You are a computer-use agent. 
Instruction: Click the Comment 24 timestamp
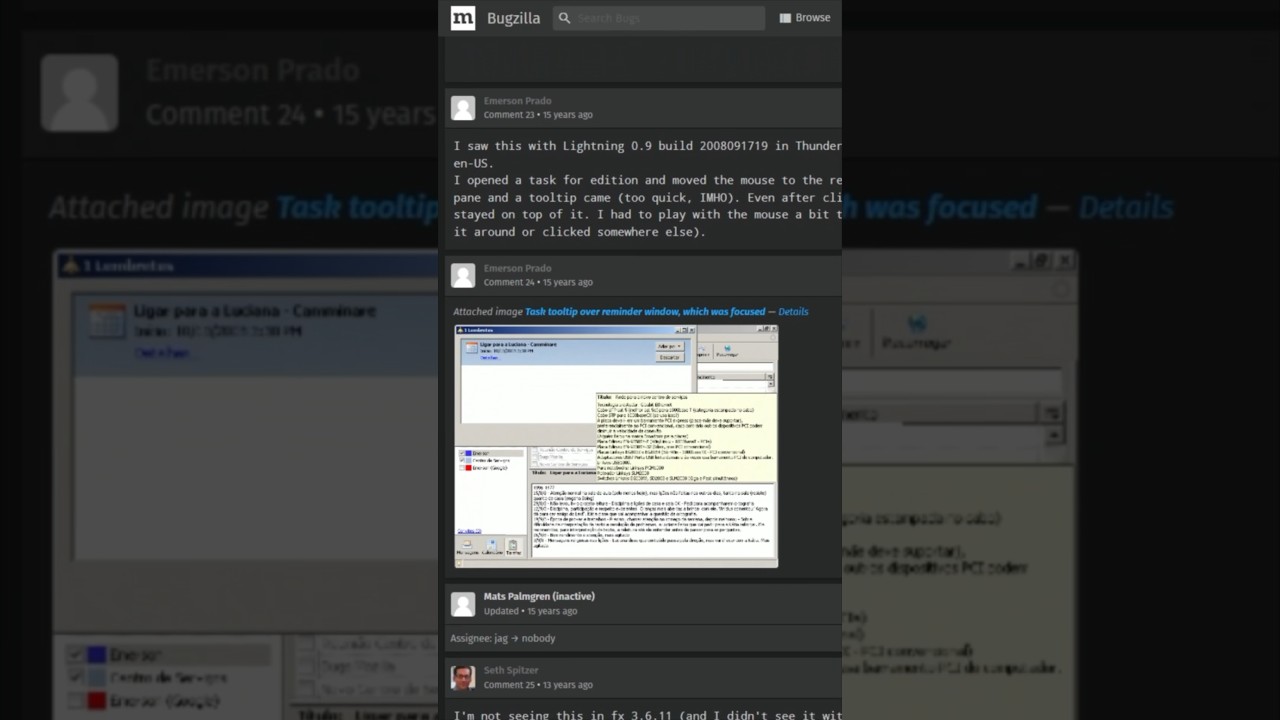(567, 282)
